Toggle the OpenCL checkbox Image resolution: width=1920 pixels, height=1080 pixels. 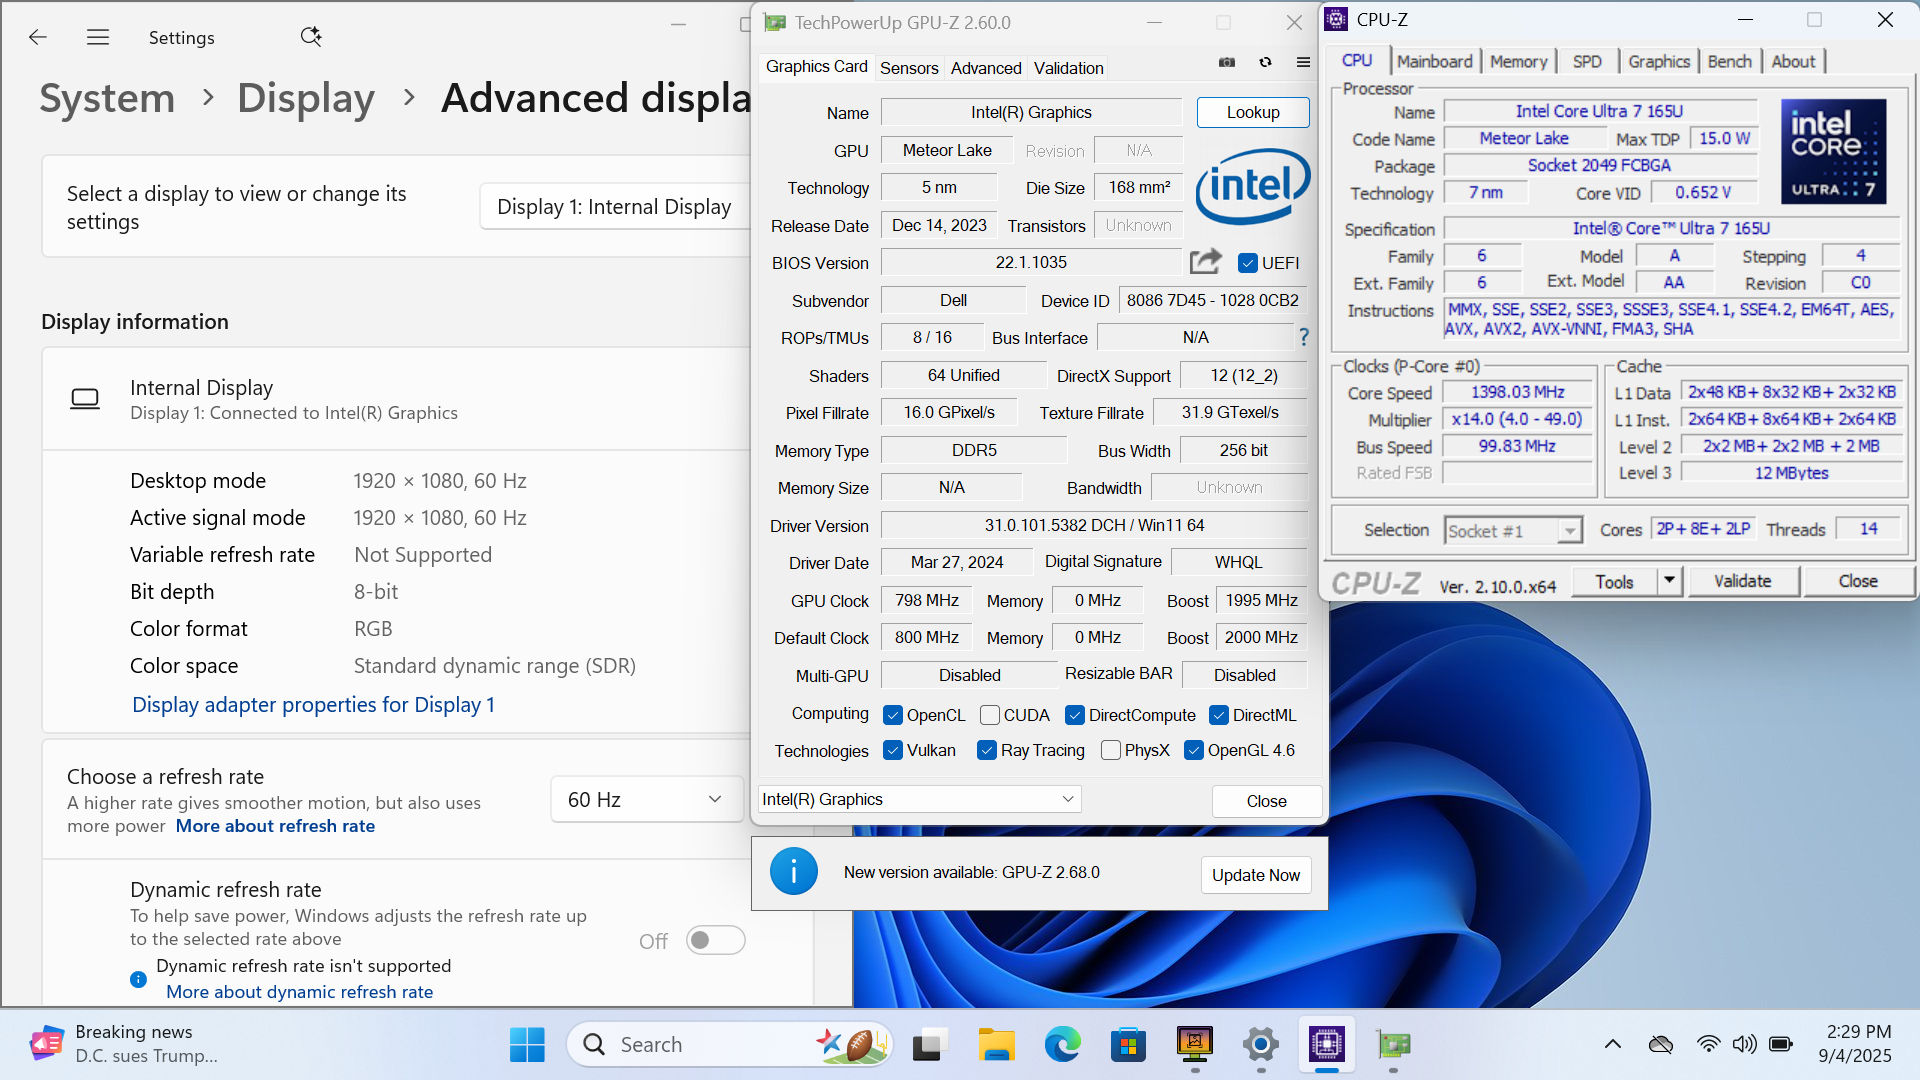click(x=893, y=715)
